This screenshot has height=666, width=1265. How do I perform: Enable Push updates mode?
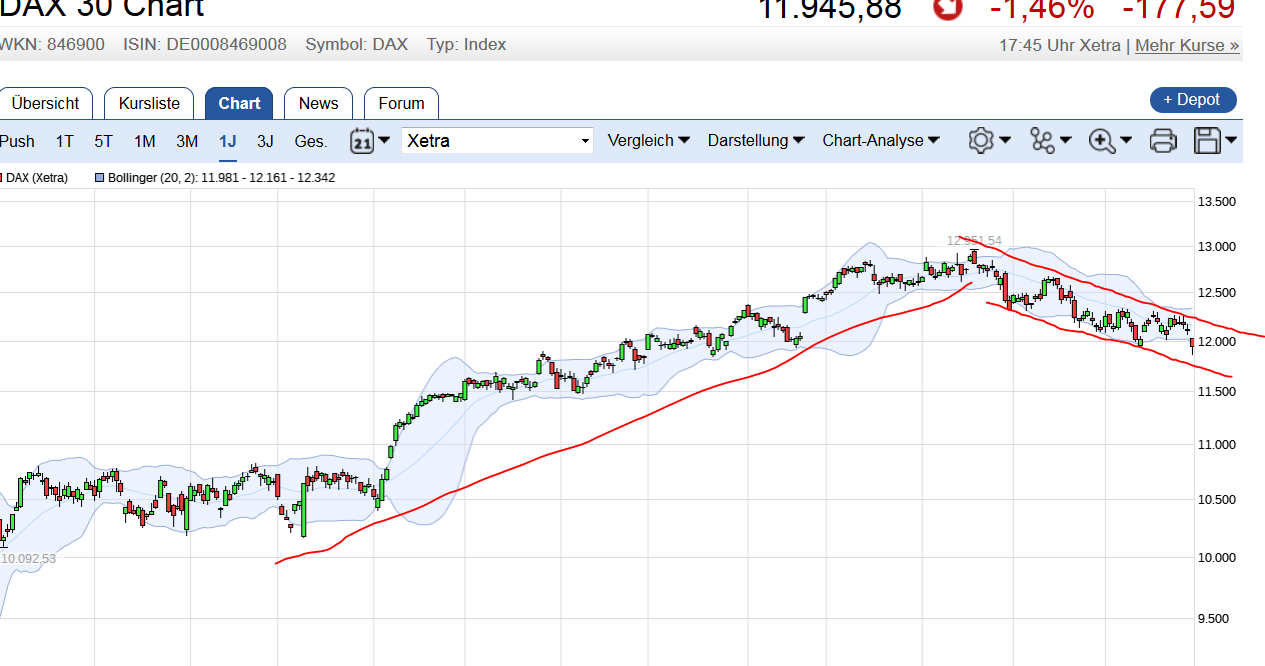pyautogui.click(x=17, y=141)
